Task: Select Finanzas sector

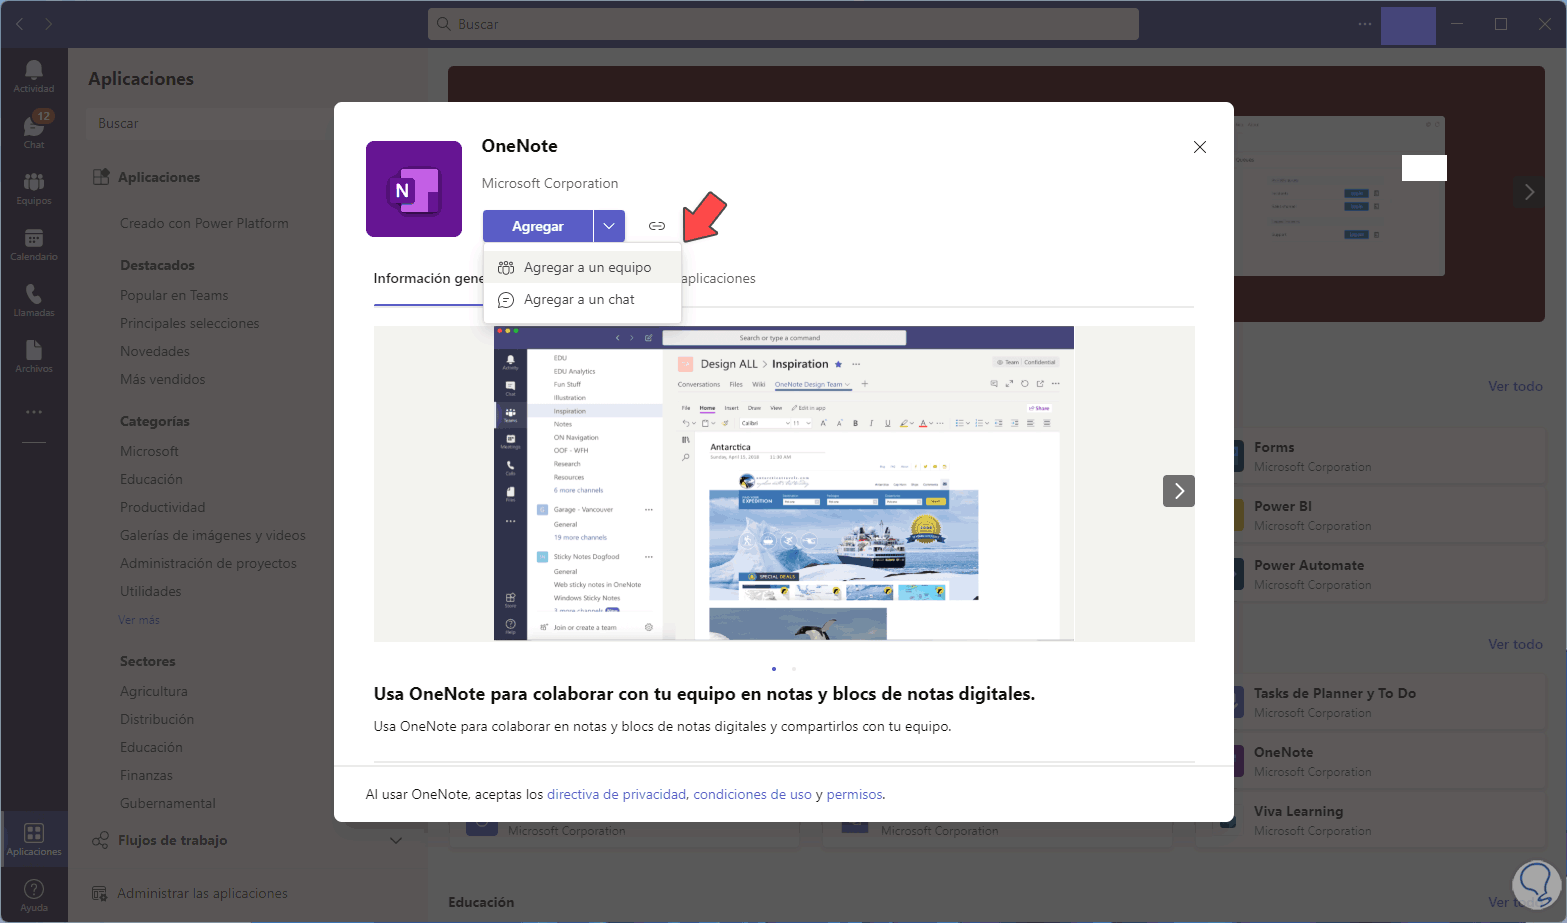Action: [x=146, y=775]
